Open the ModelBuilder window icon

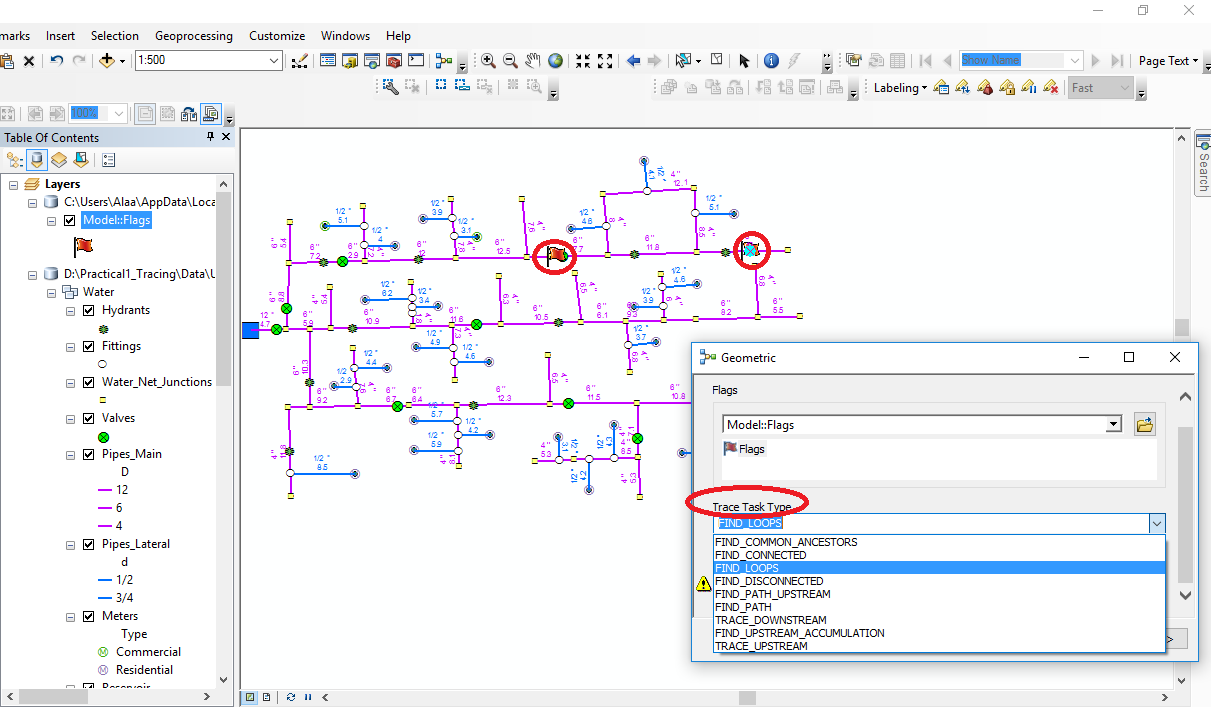(x=444, y=61)
